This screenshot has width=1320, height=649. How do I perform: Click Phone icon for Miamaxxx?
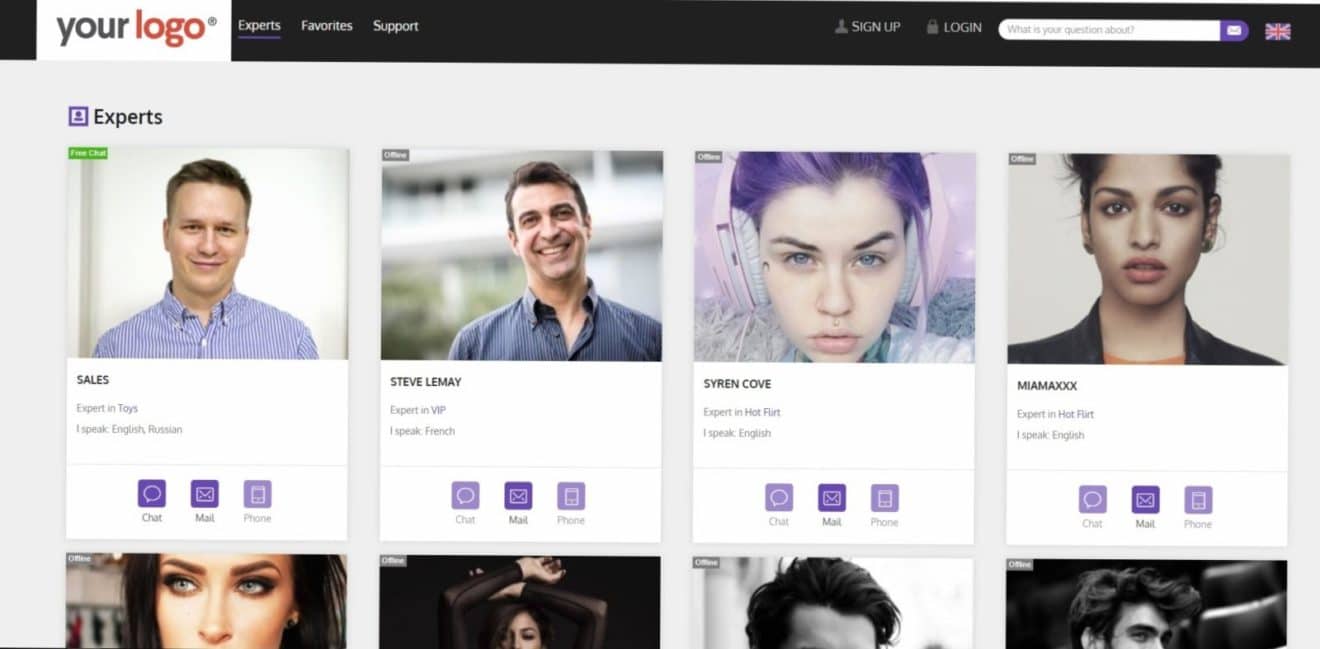tap(1199, 500)
